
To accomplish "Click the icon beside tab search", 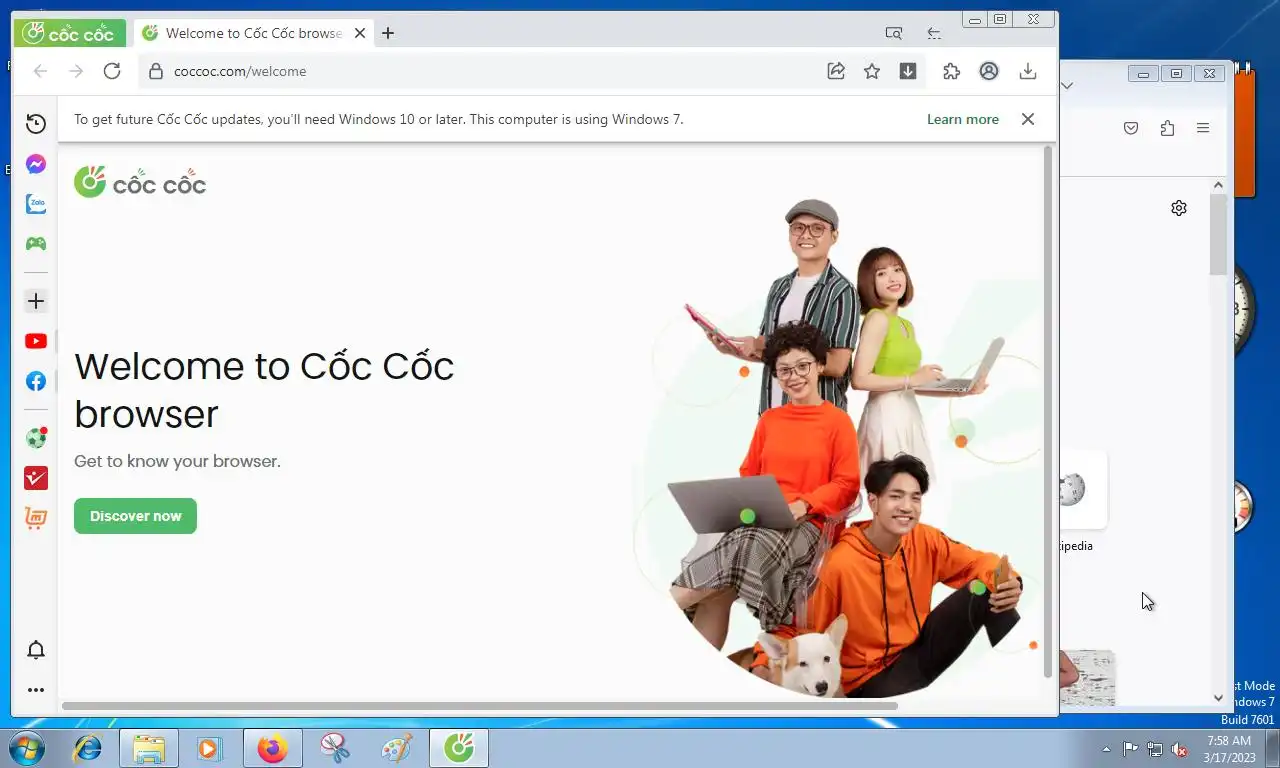I will (x=934, y=33).
